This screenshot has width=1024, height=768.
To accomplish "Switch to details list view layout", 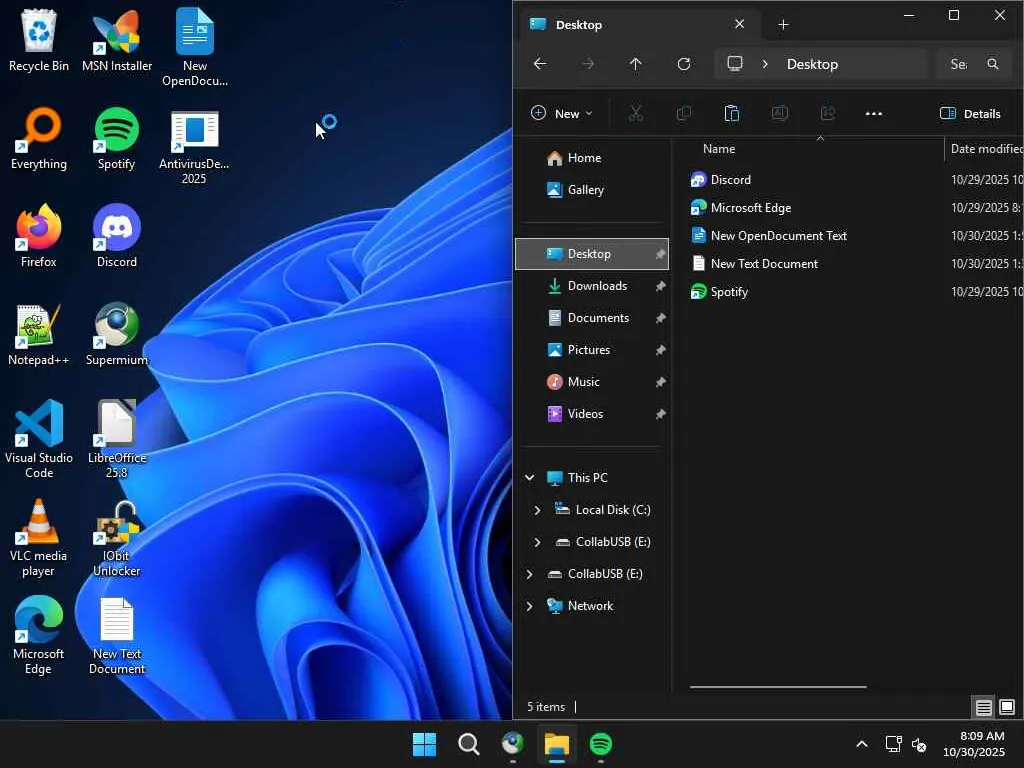I will click(984, 707).
